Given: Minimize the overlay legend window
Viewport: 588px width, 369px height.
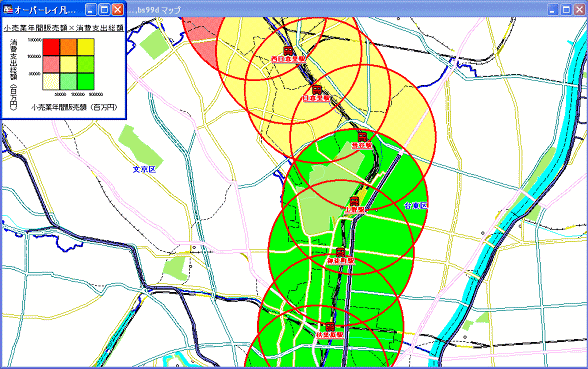Looking at the screenshot, I should tap(91, 10).
